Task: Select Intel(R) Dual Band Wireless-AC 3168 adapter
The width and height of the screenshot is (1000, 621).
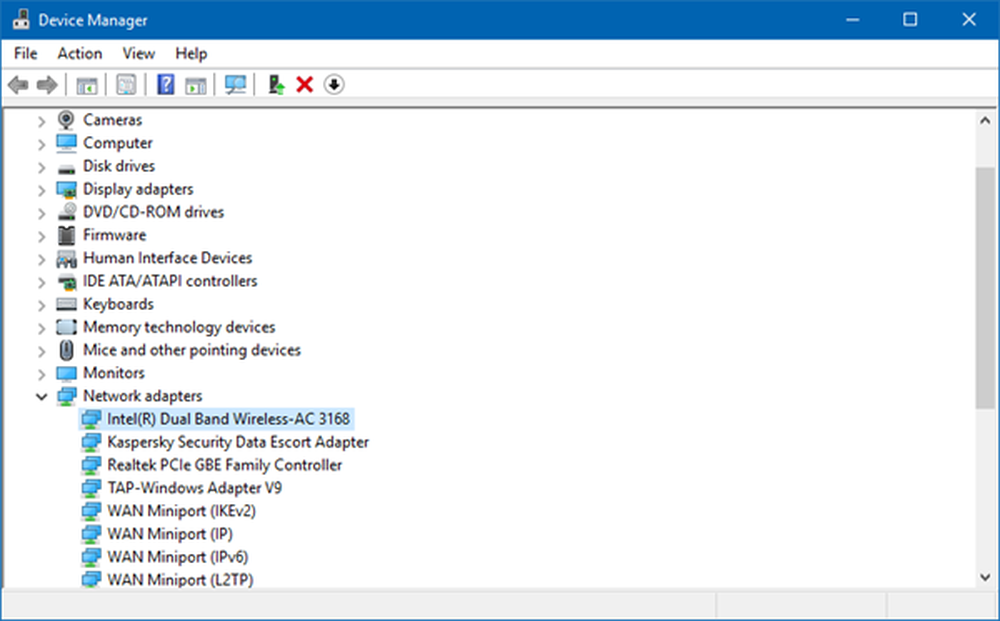Action: 228,419
